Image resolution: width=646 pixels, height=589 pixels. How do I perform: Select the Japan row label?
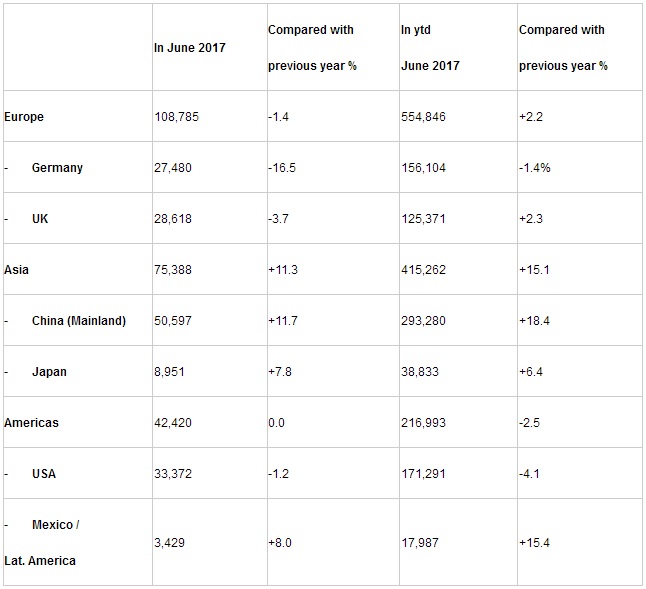pos(49,372)
